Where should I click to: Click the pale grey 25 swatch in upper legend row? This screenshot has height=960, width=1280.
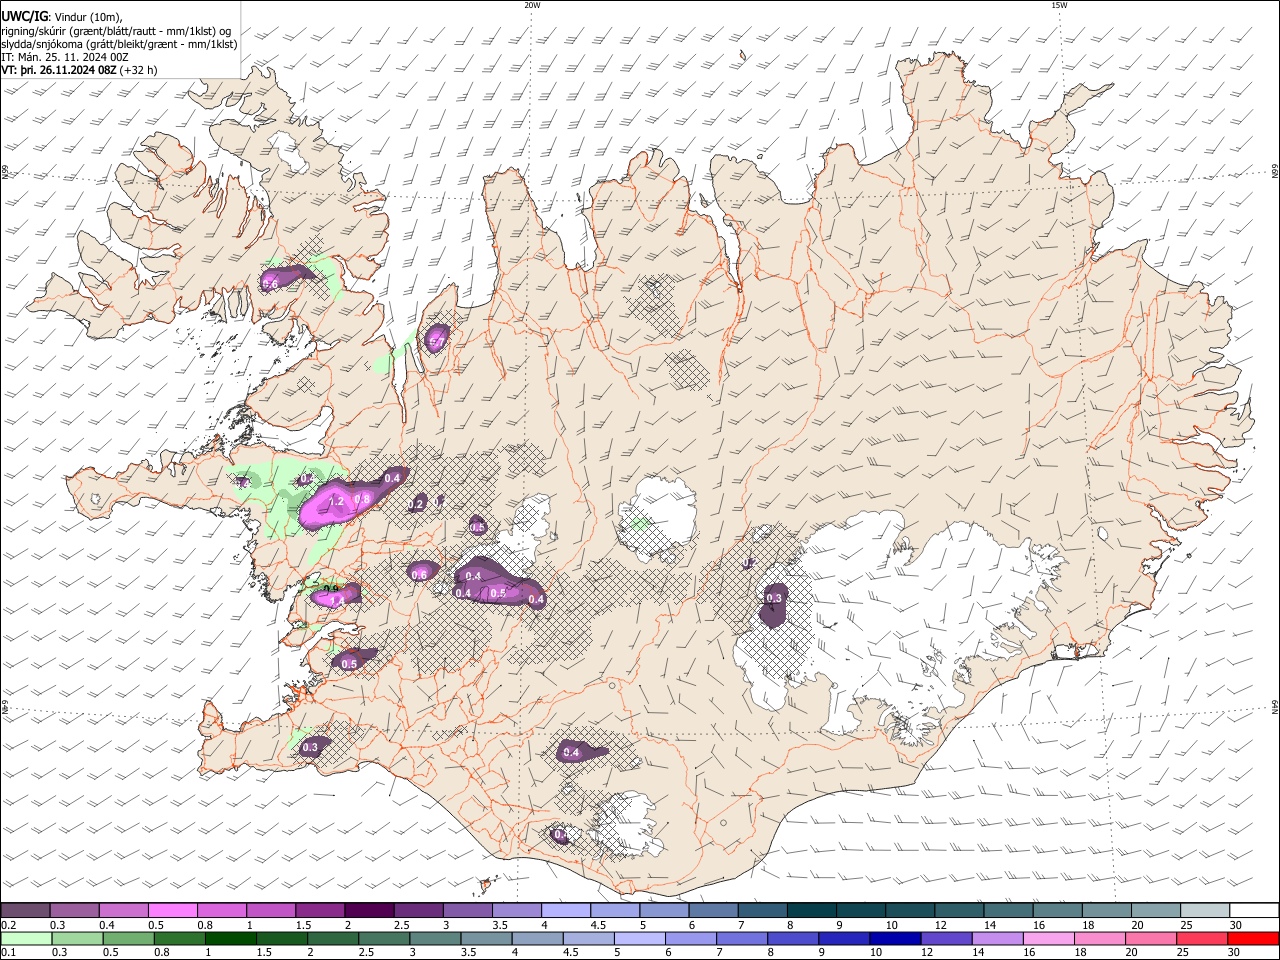tap(1204, 911)
